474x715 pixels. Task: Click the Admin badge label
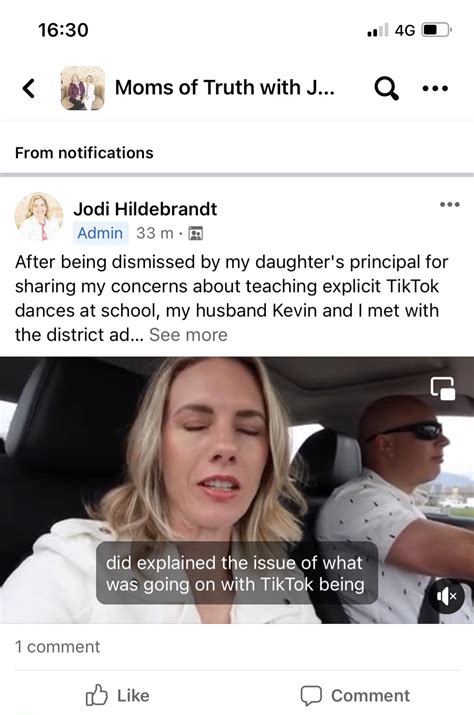click(x=100, y=233)
